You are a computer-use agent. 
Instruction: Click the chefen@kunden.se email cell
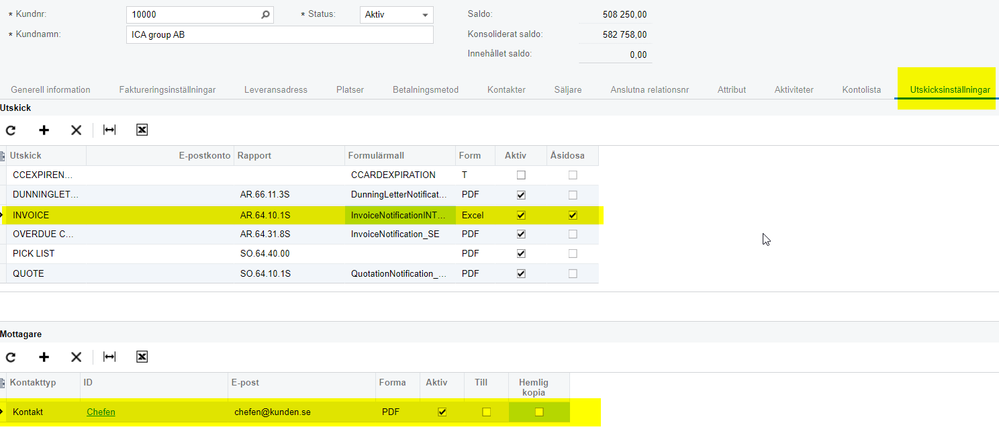[x=302, y=412]
